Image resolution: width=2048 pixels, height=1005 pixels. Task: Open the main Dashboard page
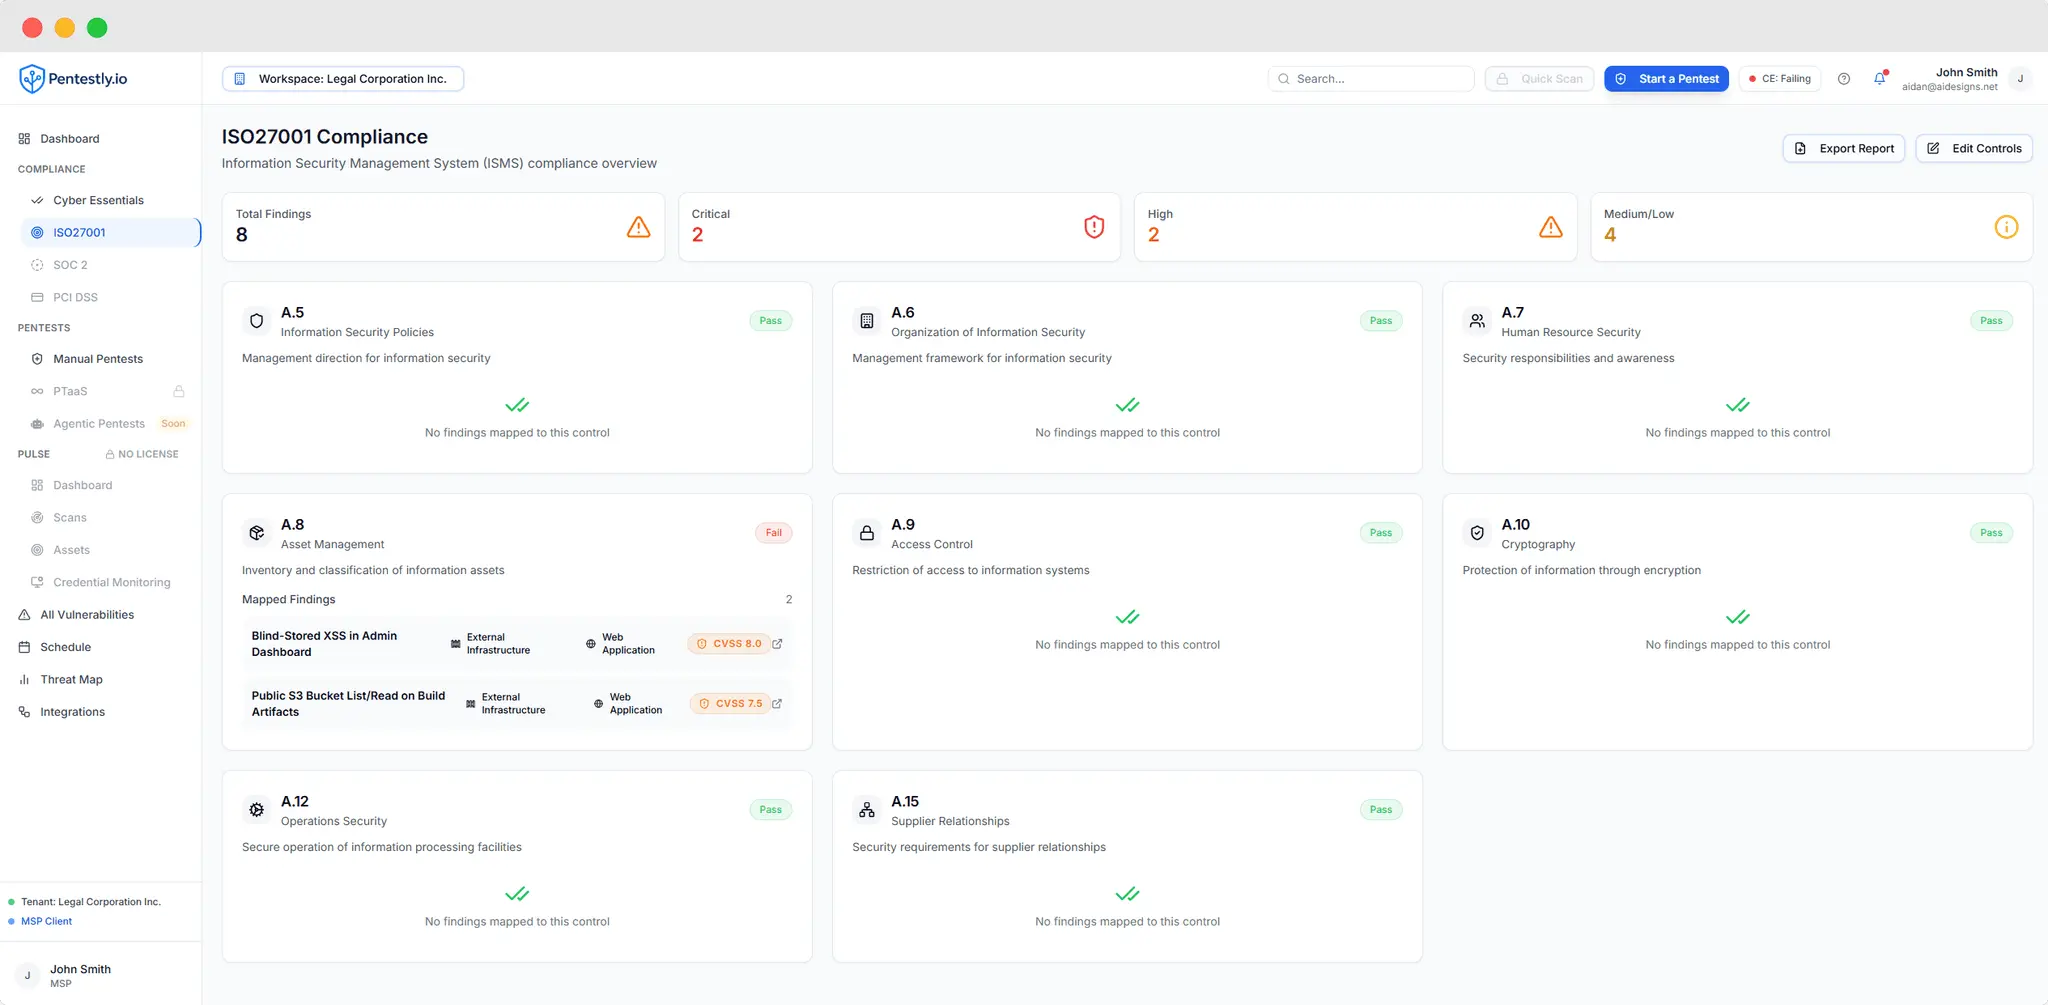tap(69, 139)
